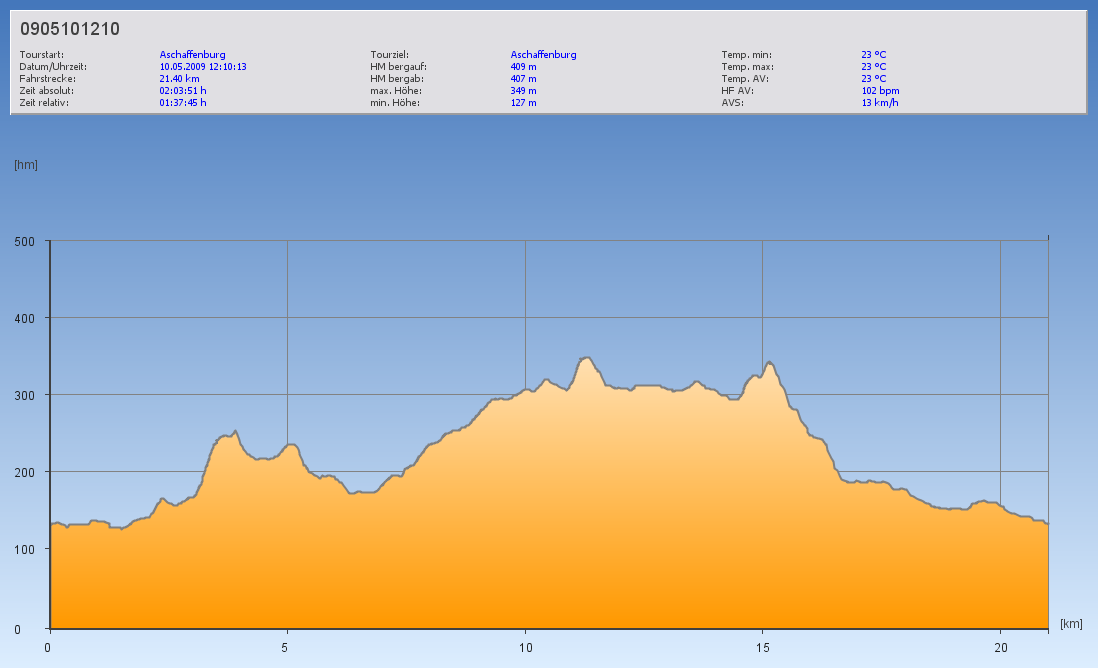Click the highest peak of the elevation profile
Image resolution: width=1098 pixels, height=668 pixels.
[x=586, y=357]
